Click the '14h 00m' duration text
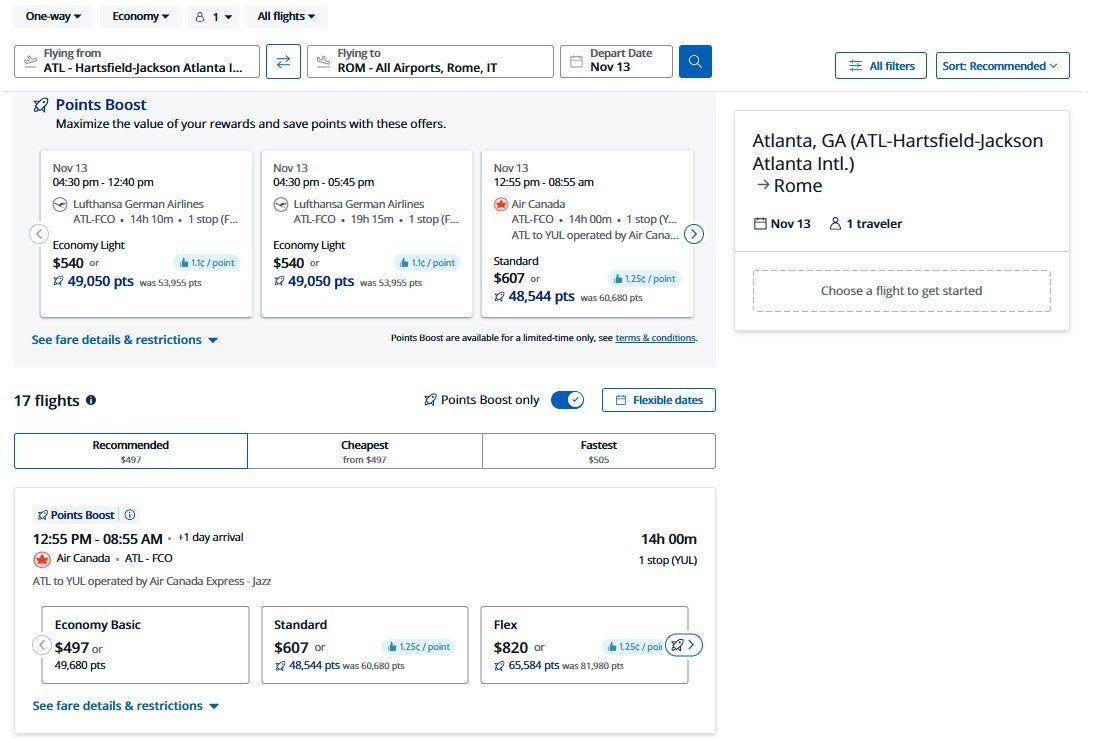Viewport: 1093px width, 739px height. (x=668, y=539)
